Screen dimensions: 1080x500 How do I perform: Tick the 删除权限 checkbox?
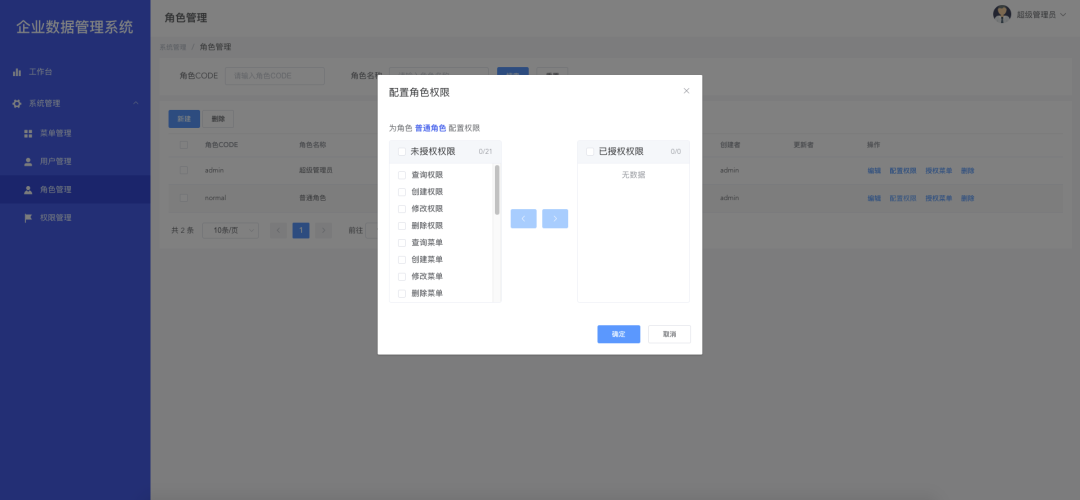(402, 226)
